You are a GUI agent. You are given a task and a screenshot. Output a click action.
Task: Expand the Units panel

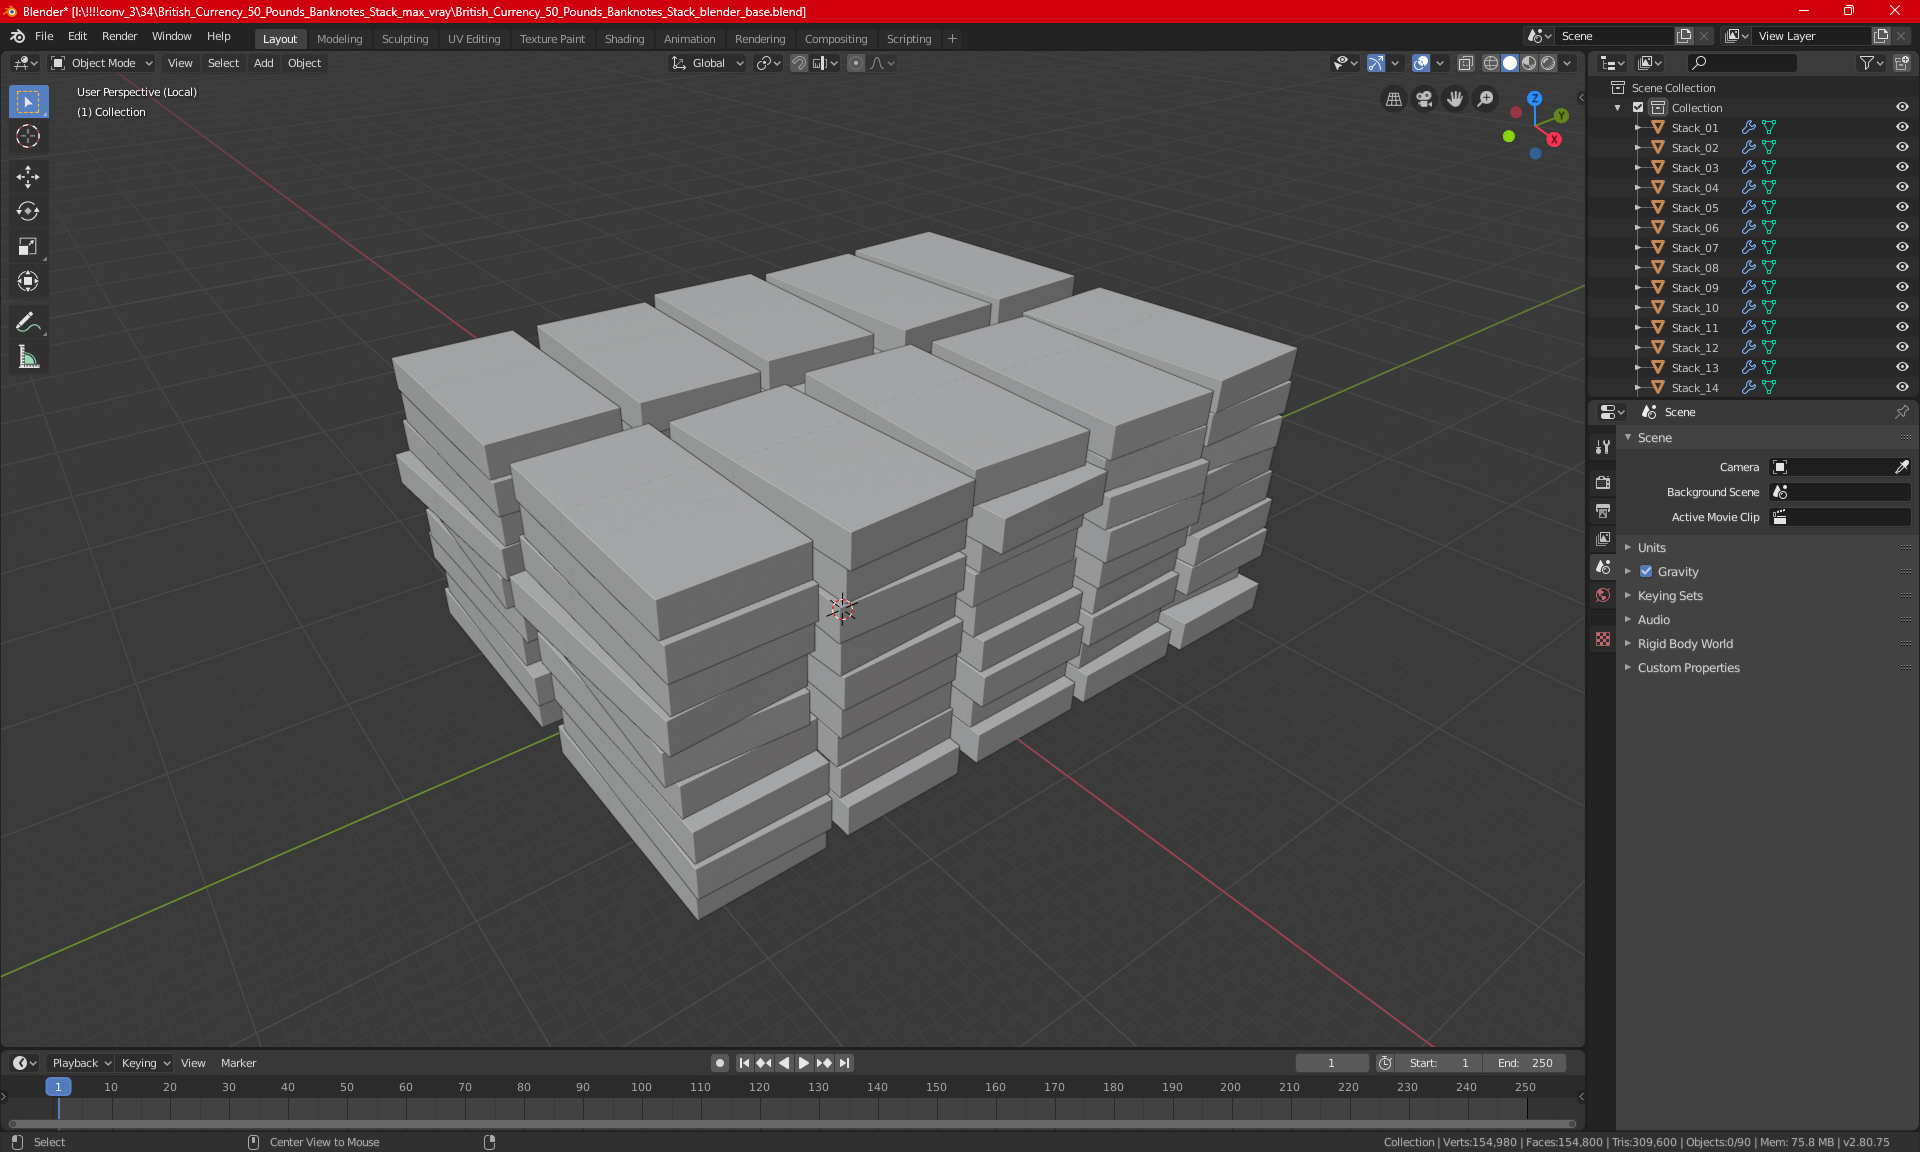coord(1651,548)
